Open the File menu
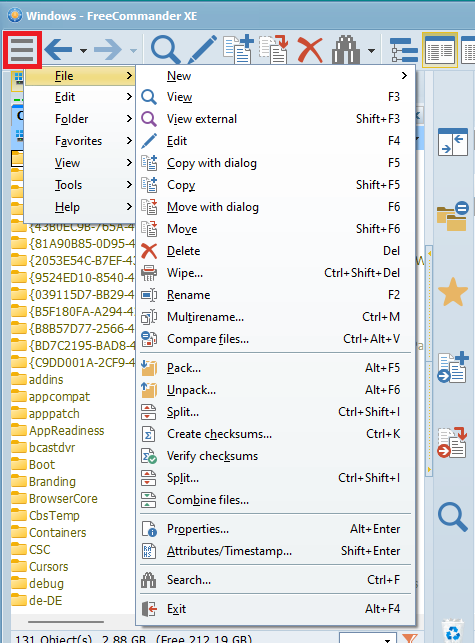The width and height of the screenshot is (475, 643). 80,75
